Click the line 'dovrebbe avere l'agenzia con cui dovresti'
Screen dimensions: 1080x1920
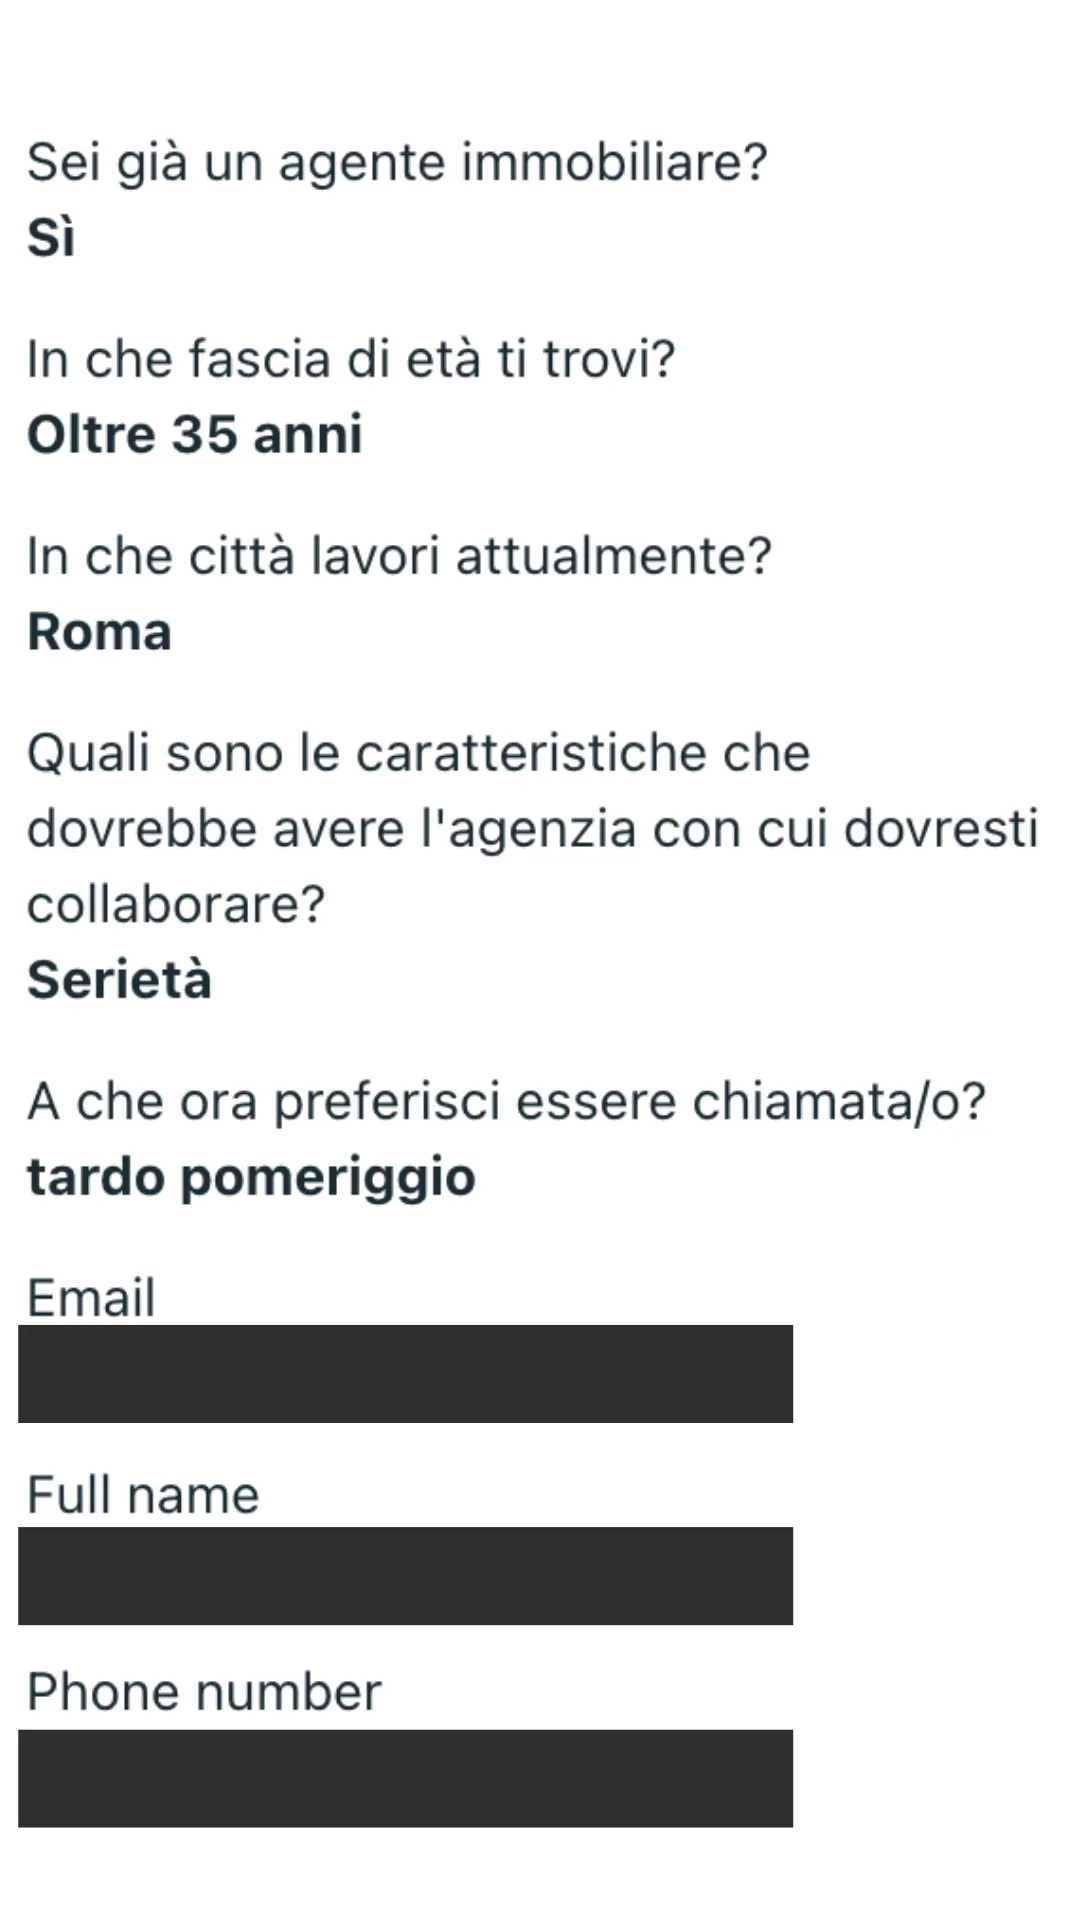533,830
